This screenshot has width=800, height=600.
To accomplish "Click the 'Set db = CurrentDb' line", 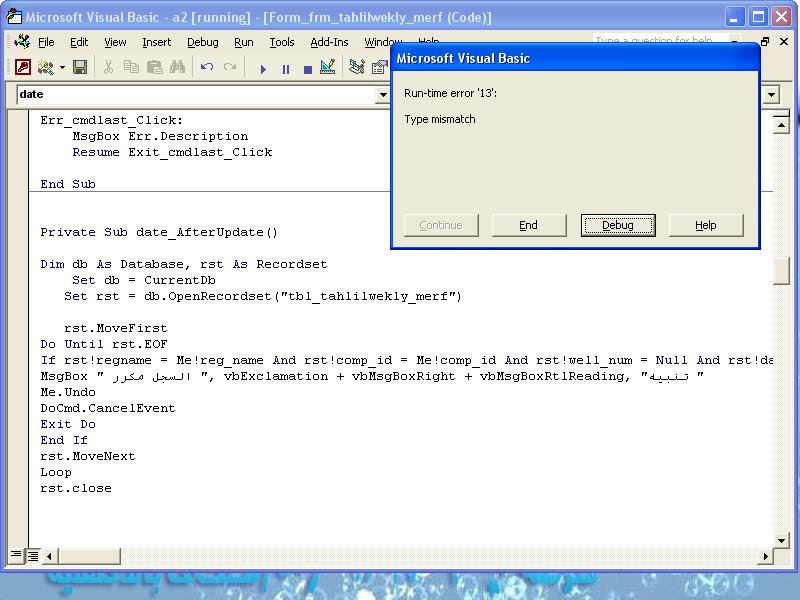I will 144,280.
